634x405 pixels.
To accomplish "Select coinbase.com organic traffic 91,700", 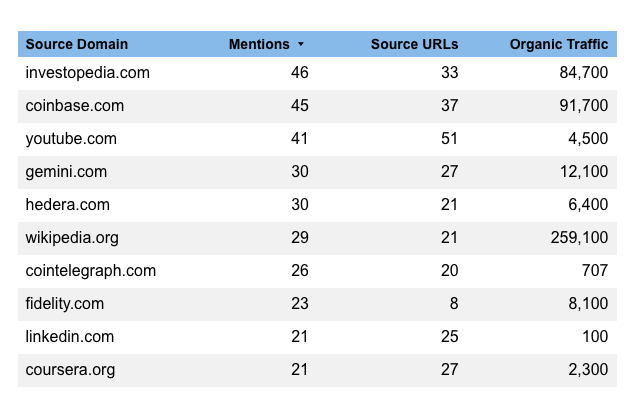I will point(583,106).
